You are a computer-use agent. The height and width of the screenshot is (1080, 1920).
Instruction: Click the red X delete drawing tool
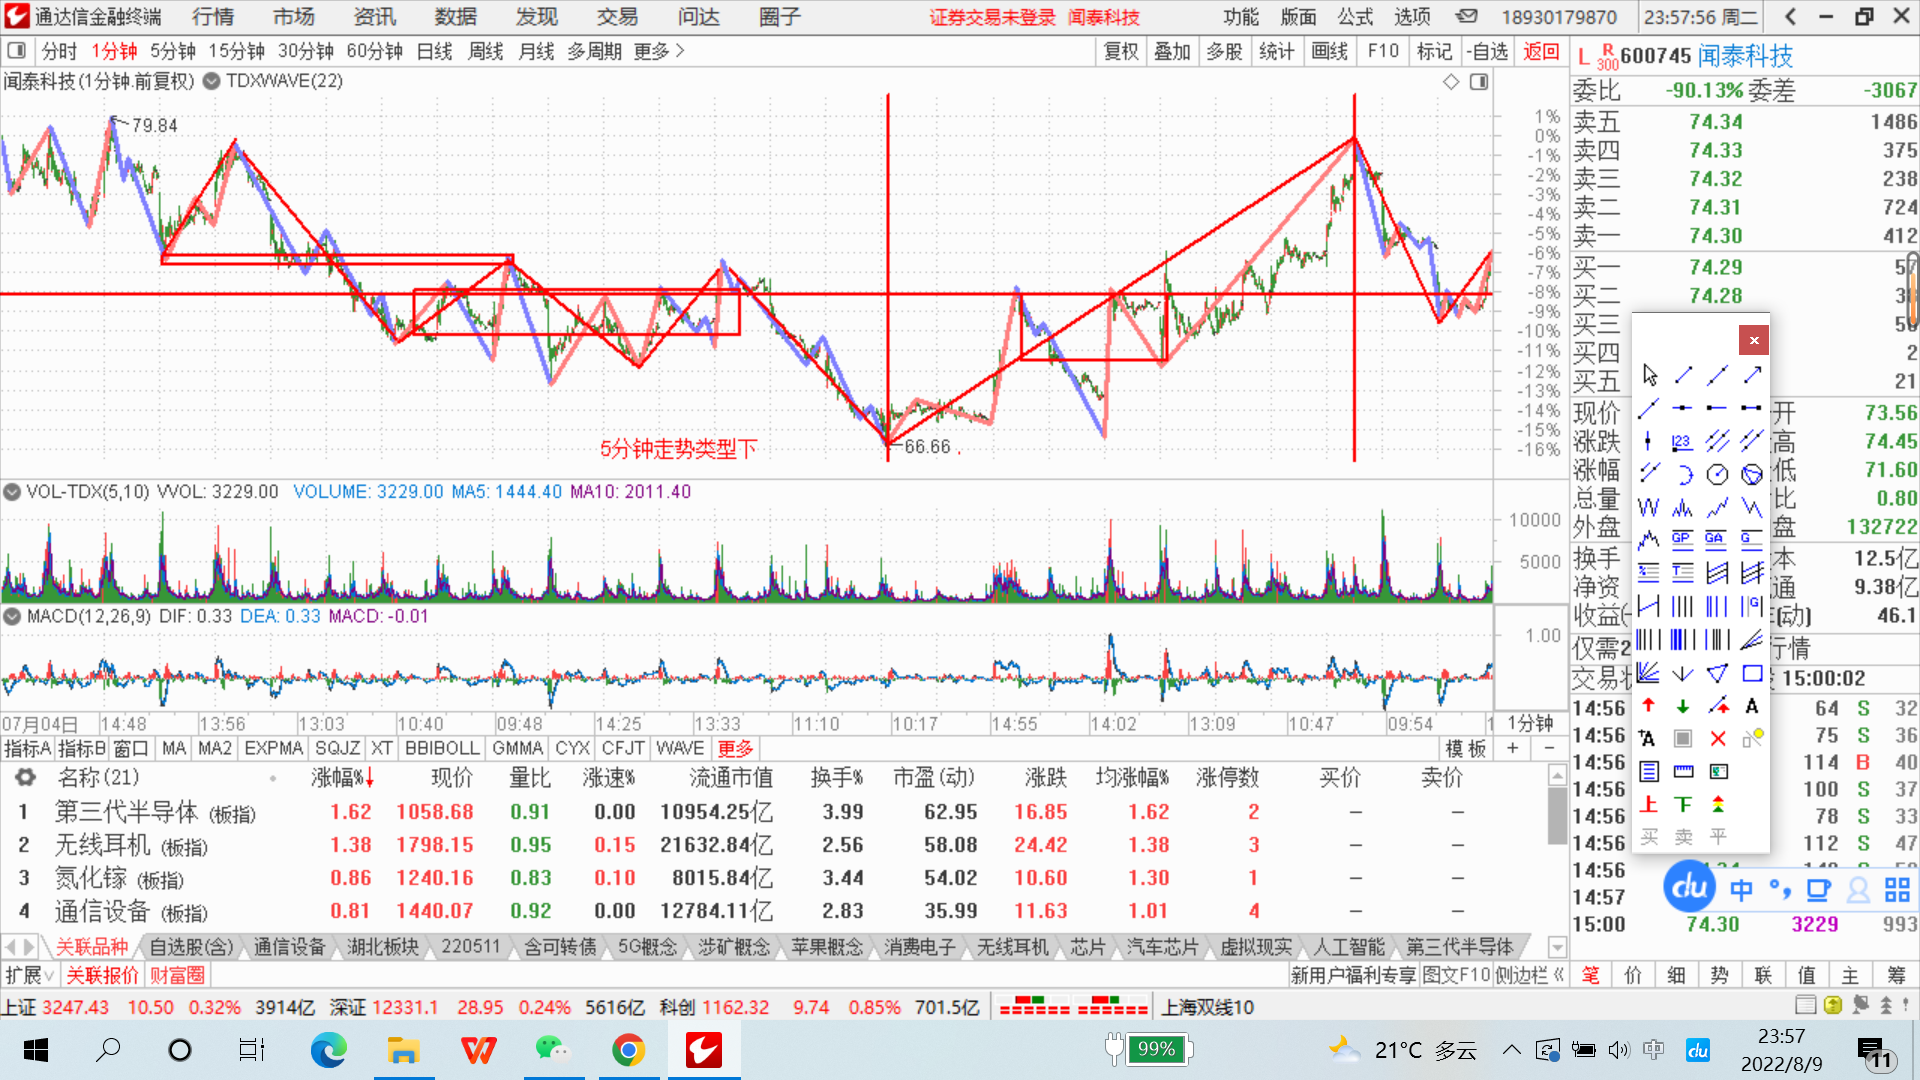pyautogui.click(x=1717, y=739)
